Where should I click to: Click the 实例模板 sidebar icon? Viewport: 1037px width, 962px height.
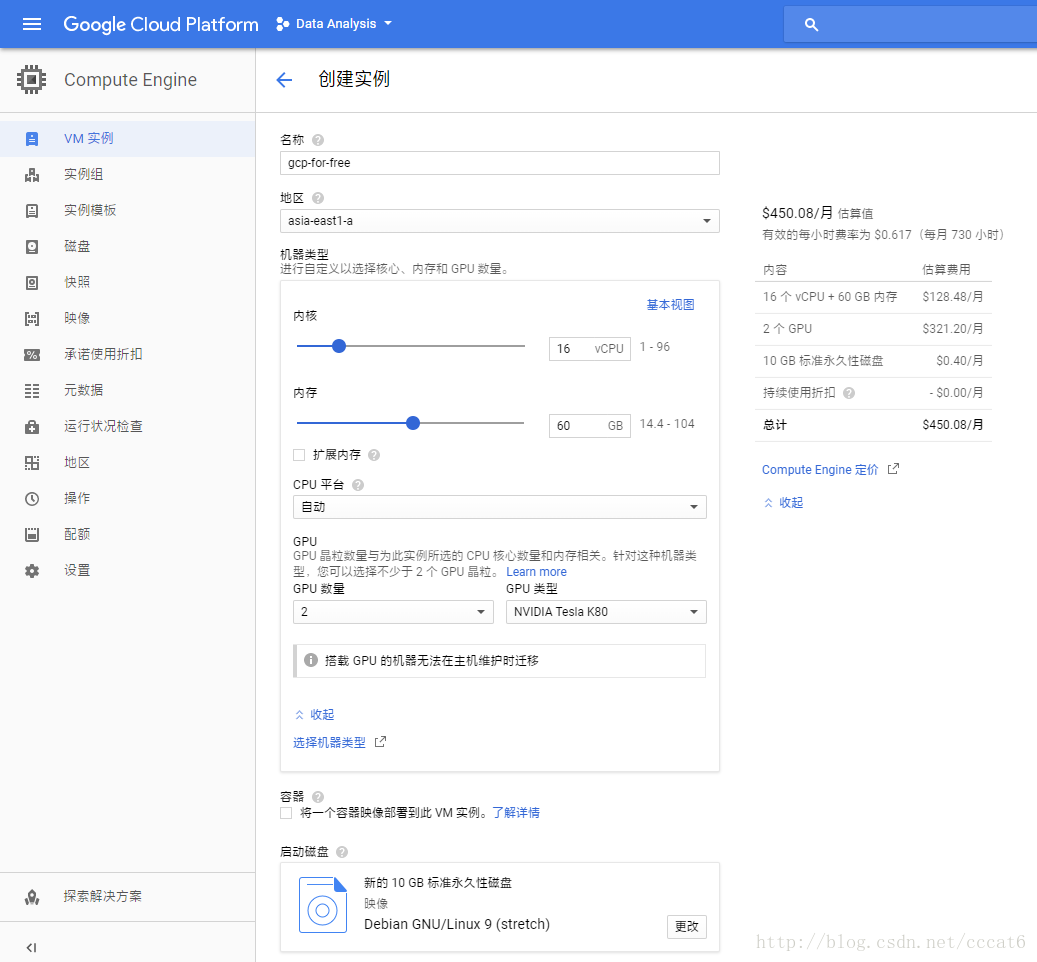(x=32, y=211)
